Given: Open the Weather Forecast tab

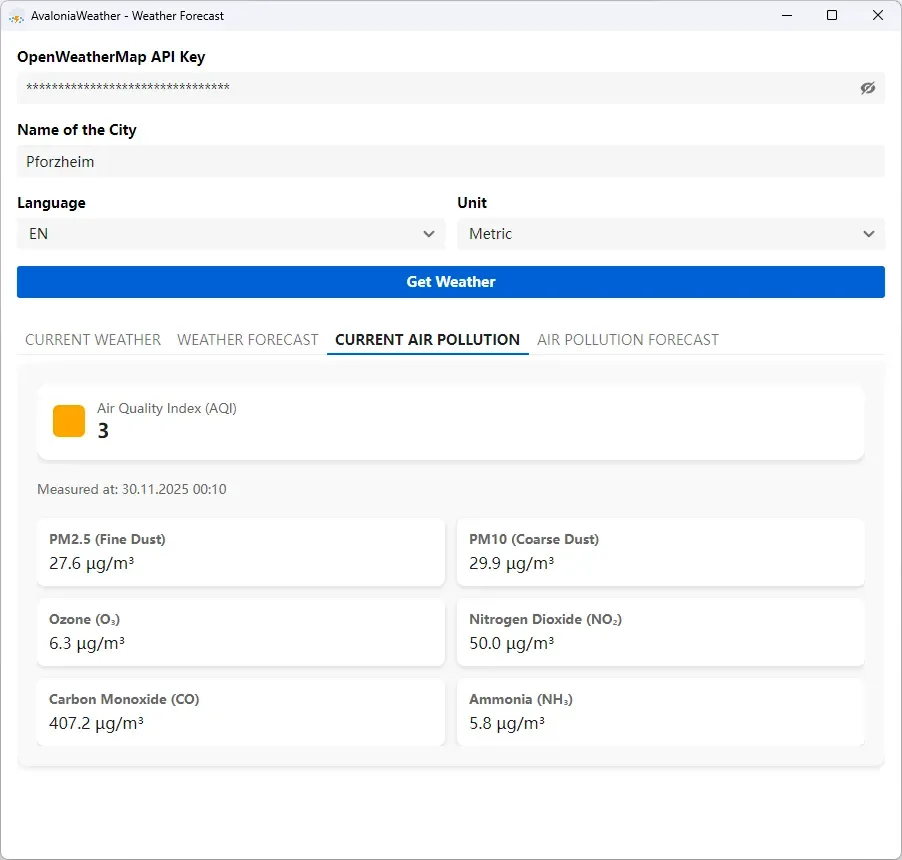Looking at the screenshot, I should tap(248, 340).
